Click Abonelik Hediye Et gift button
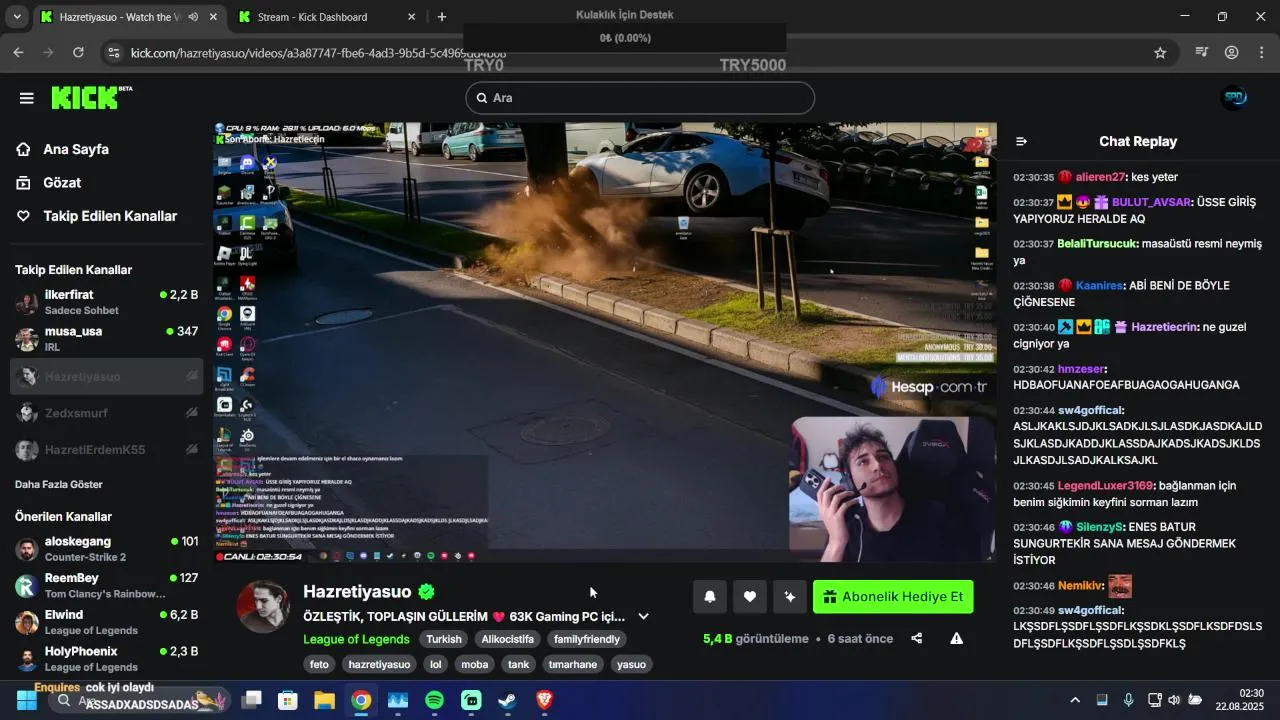Viewport: 1280px width, 720px height. (x=893, y=597)
